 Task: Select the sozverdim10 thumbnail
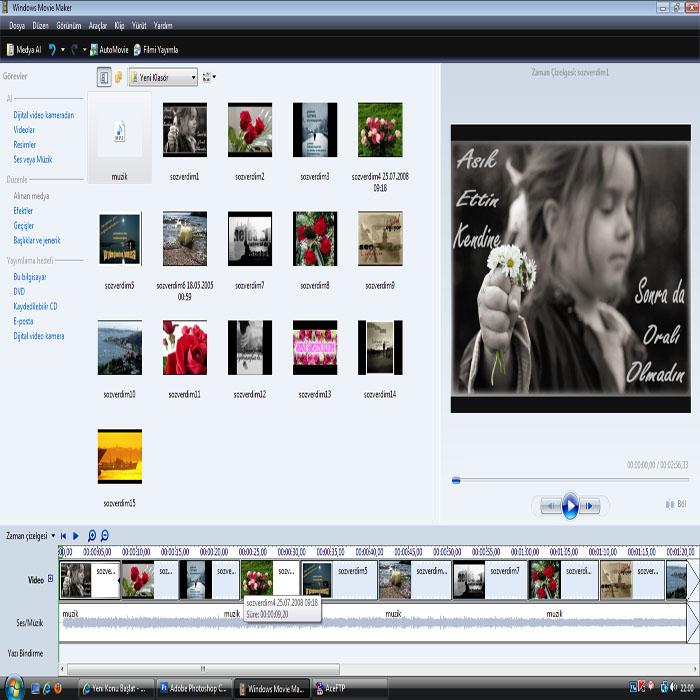tap(120, 348)
